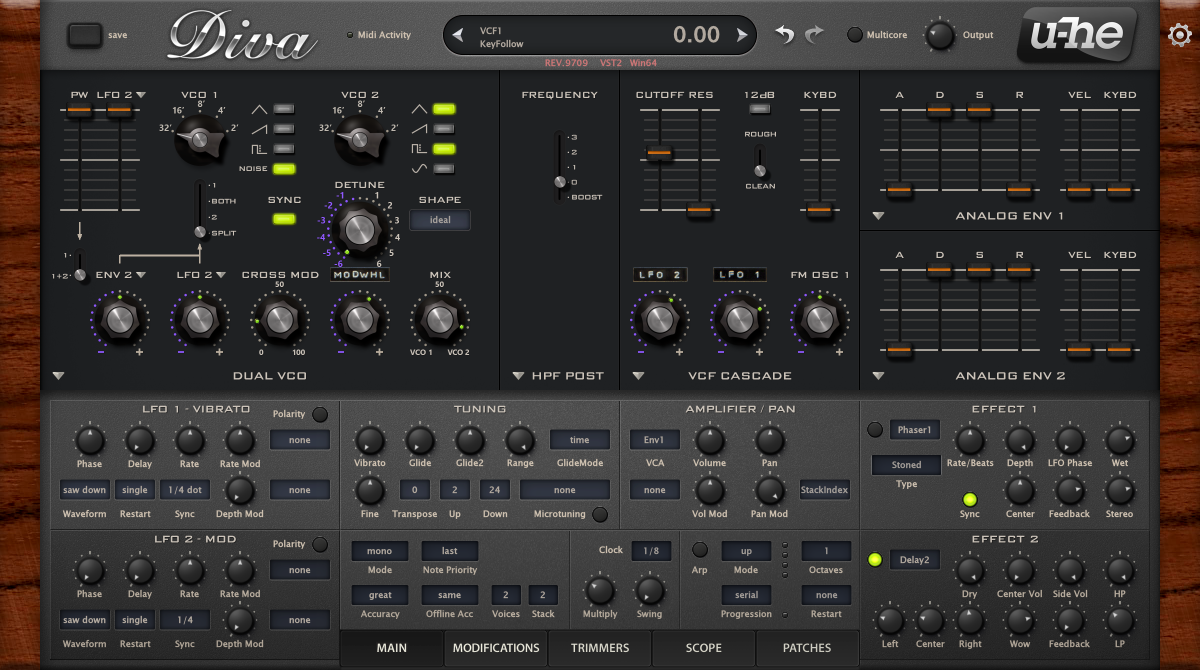The width and height of the screenshot is (1200, 670).
Task: Toggle the 12dB filter slope switch
Action: 759,109
